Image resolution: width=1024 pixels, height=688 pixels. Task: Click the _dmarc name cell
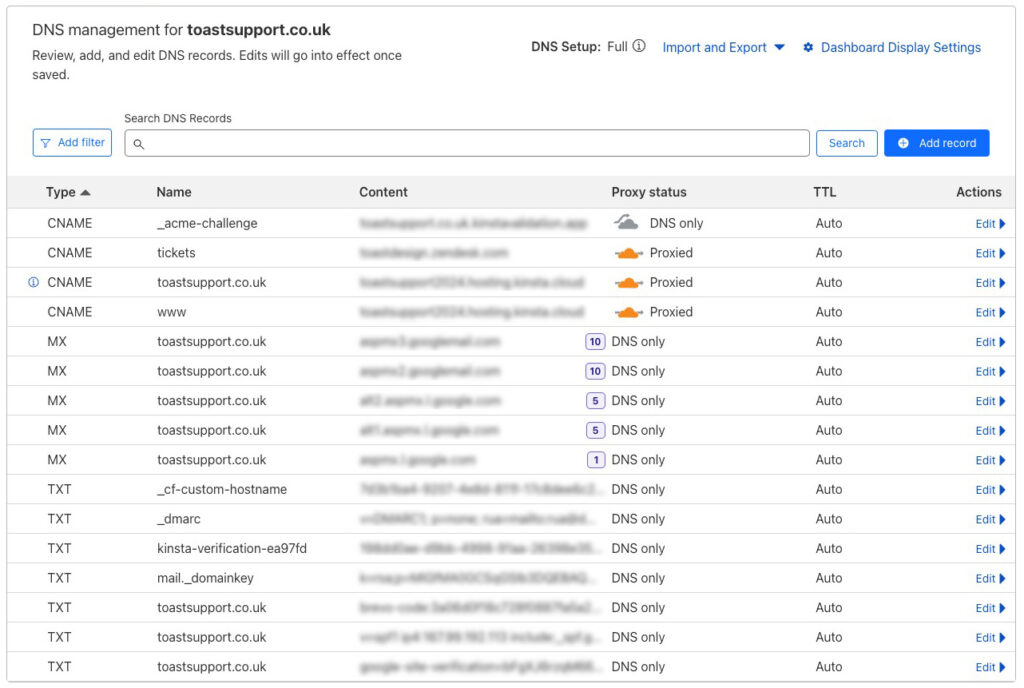178,519
